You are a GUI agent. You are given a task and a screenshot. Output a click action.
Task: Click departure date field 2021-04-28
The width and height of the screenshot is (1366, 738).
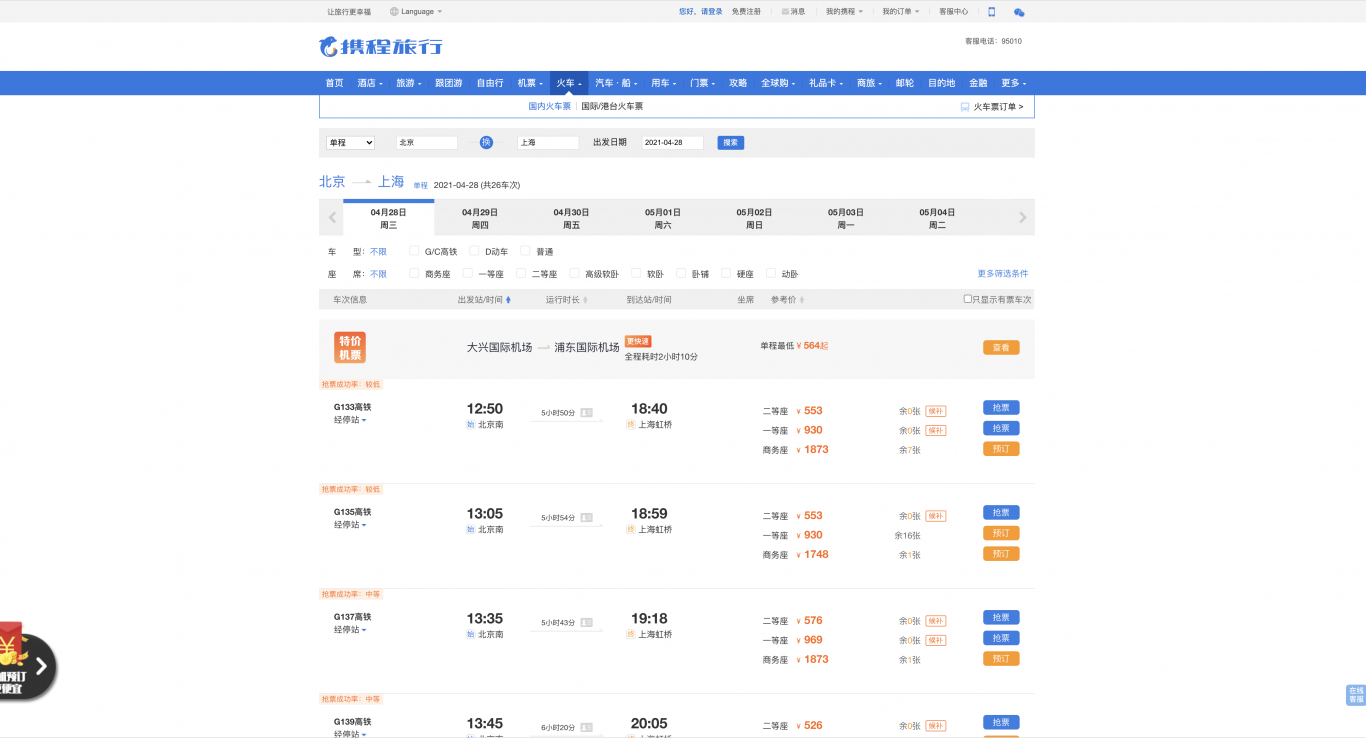pos(673,143)
